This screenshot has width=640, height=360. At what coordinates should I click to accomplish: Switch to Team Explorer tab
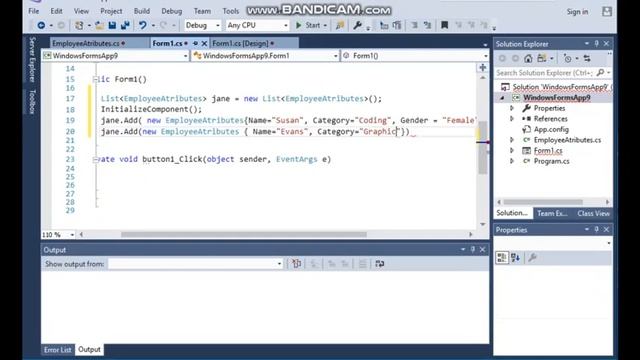pyautogui.click(x=552, y=213)
